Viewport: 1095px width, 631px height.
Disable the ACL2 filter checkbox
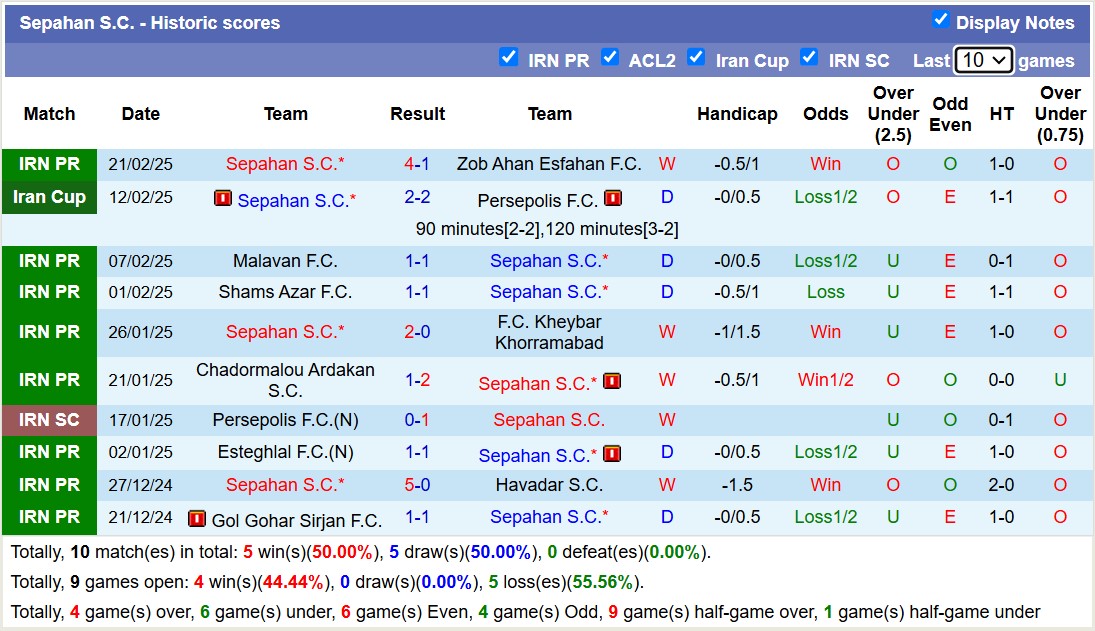[x=610, y=58]
